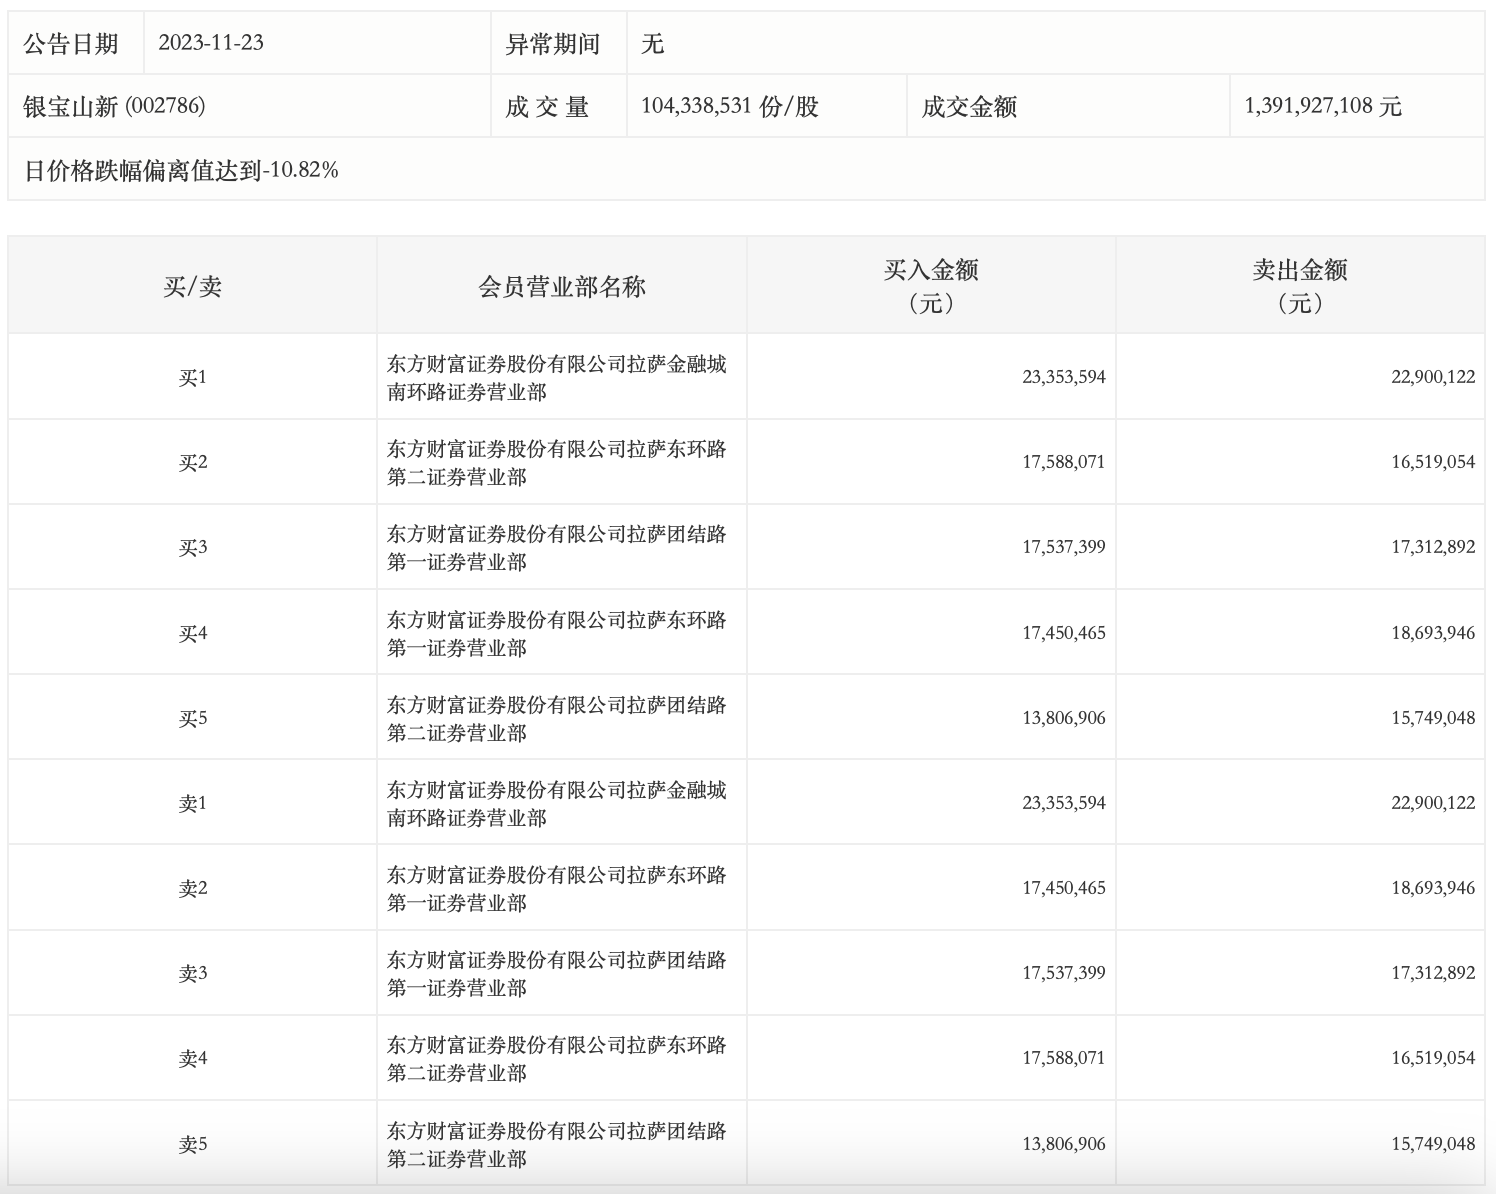Click the sell amount in the 卖3 row
The image size is (1496, 1194).
tap(1432, 973)
